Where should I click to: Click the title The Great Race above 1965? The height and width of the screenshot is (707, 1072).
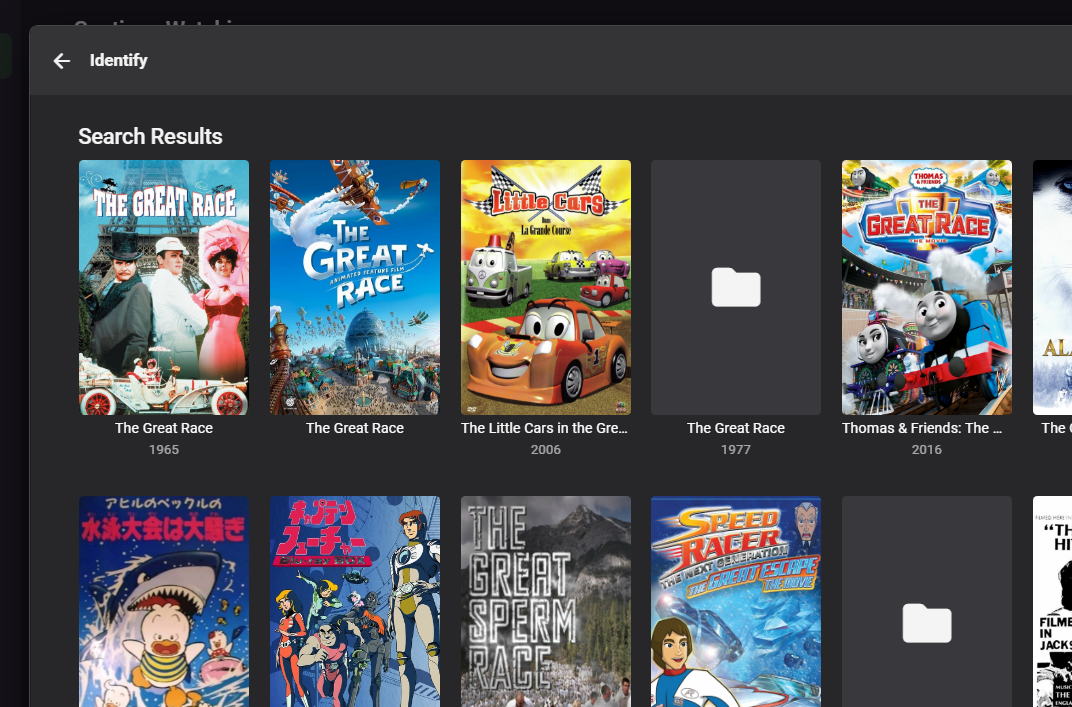tap(164, 428)
